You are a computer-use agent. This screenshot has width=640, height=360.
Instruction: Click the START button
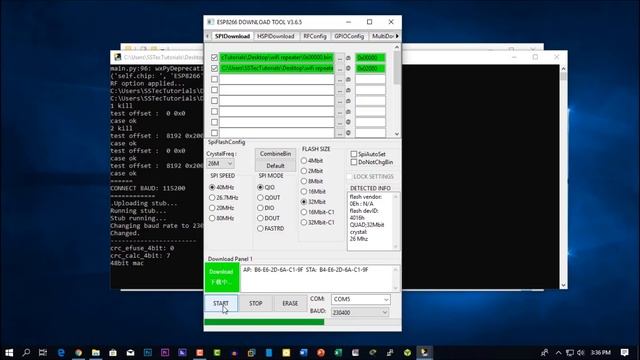click(x=221, y=303)
